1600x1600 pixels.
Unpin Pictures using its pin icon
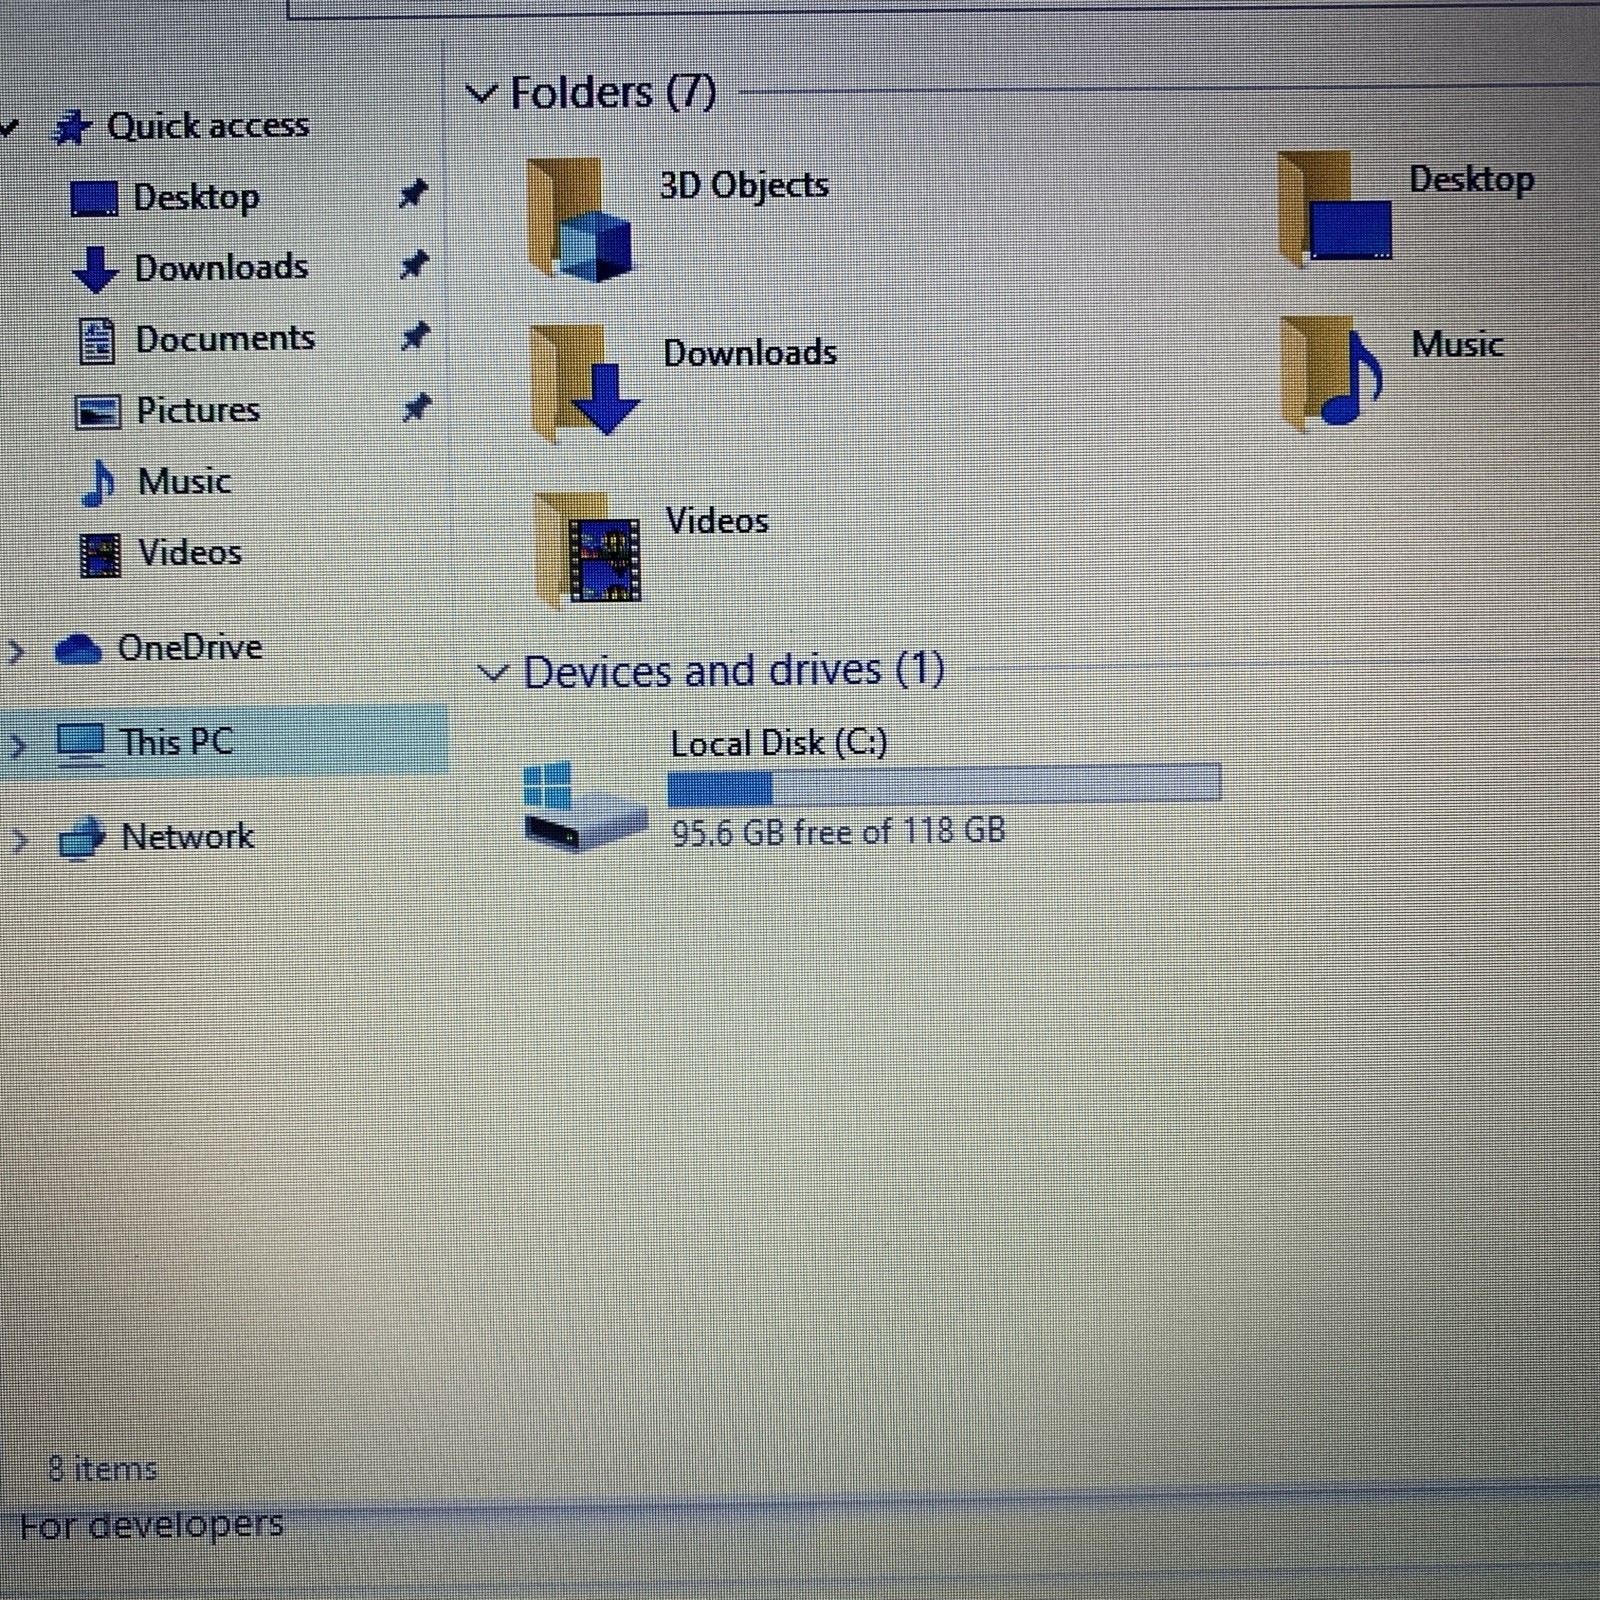tap(416, 408)
